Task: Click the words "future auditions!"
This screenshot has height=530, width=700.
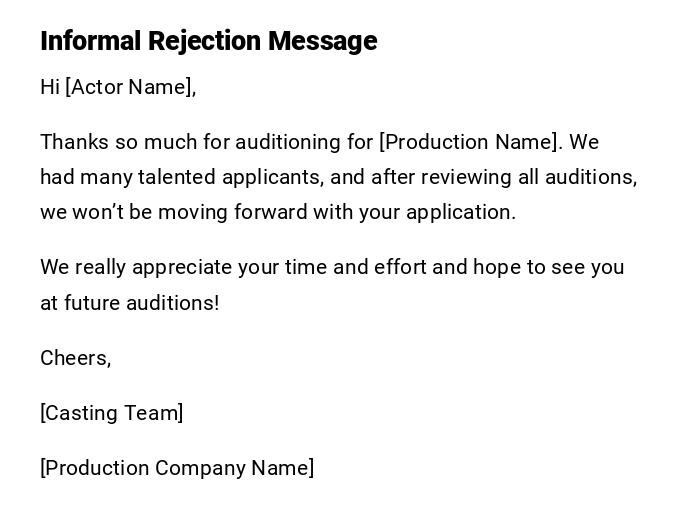Action: tap(141, 303)
